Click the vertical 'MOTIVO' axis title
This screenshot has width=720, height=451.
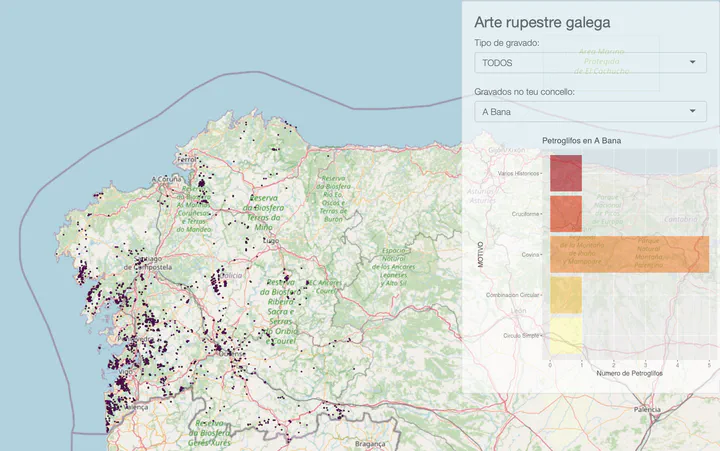[x=480, y=254]
